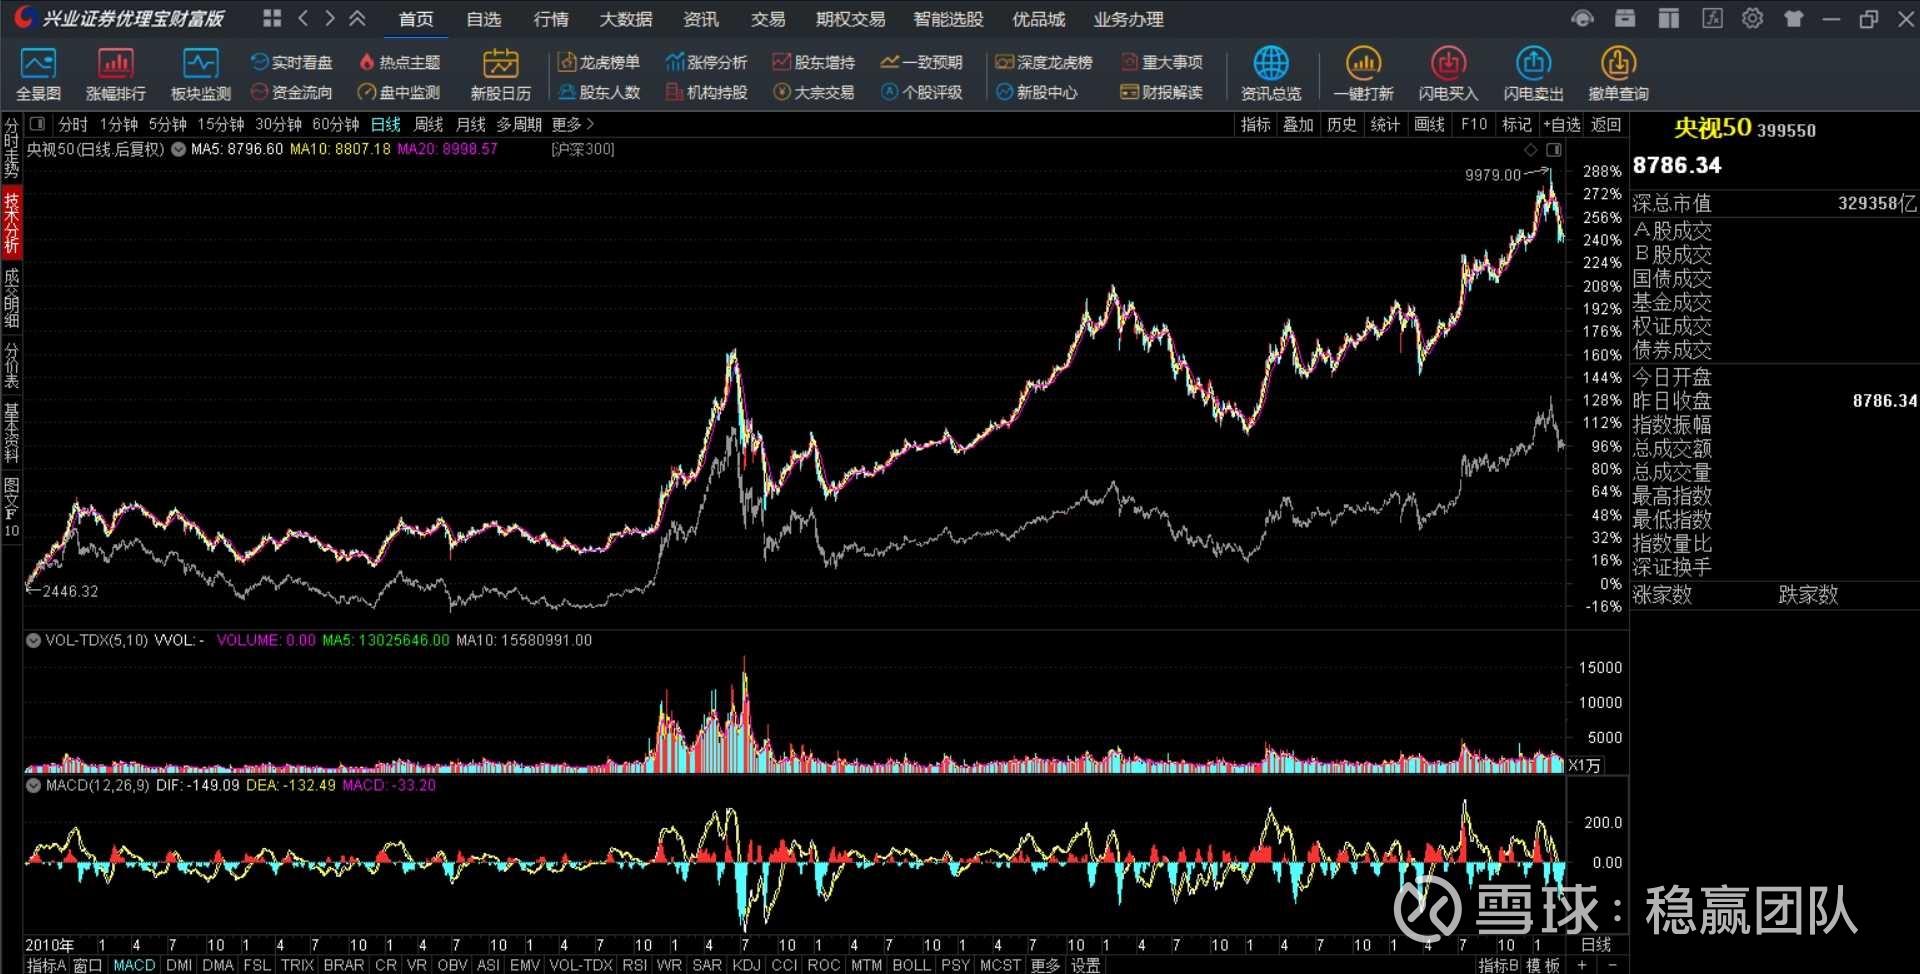1920x974 pixels.
Task: Open the 智能选股 menu tab
Action: coord(948,19)
